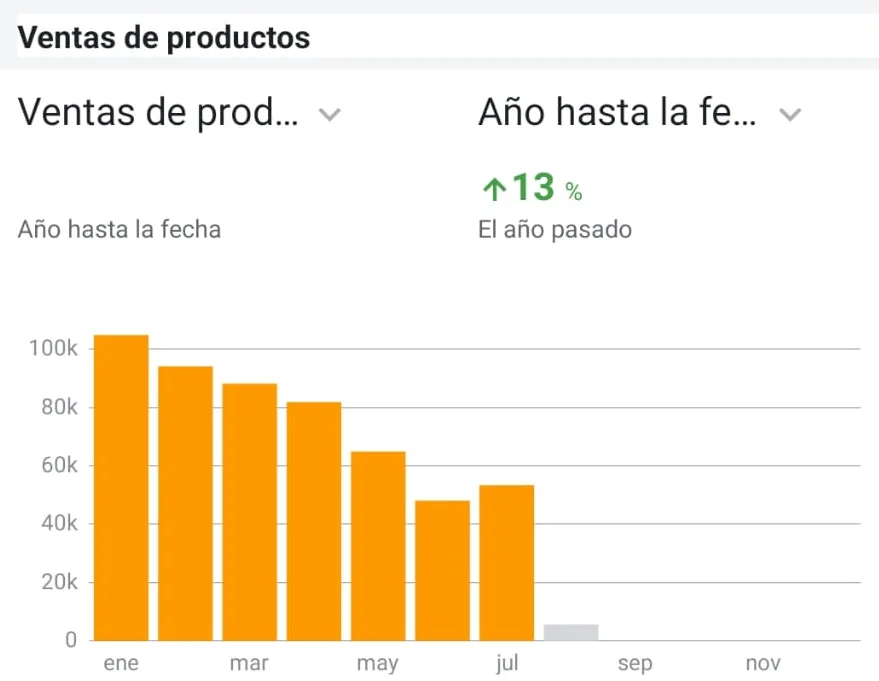
Task: Click the 13 % growth indicator
Action: tap(533, 188)
